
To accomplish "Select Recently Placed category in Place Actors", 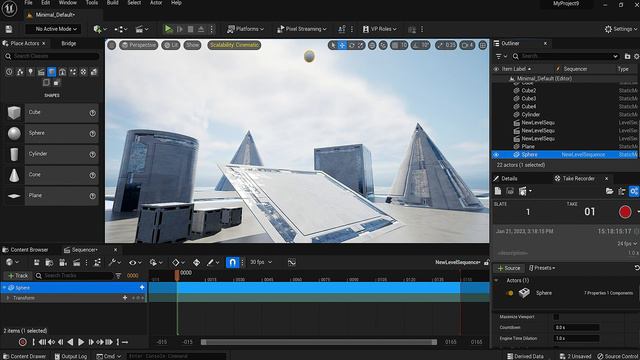I will [9, 72].
